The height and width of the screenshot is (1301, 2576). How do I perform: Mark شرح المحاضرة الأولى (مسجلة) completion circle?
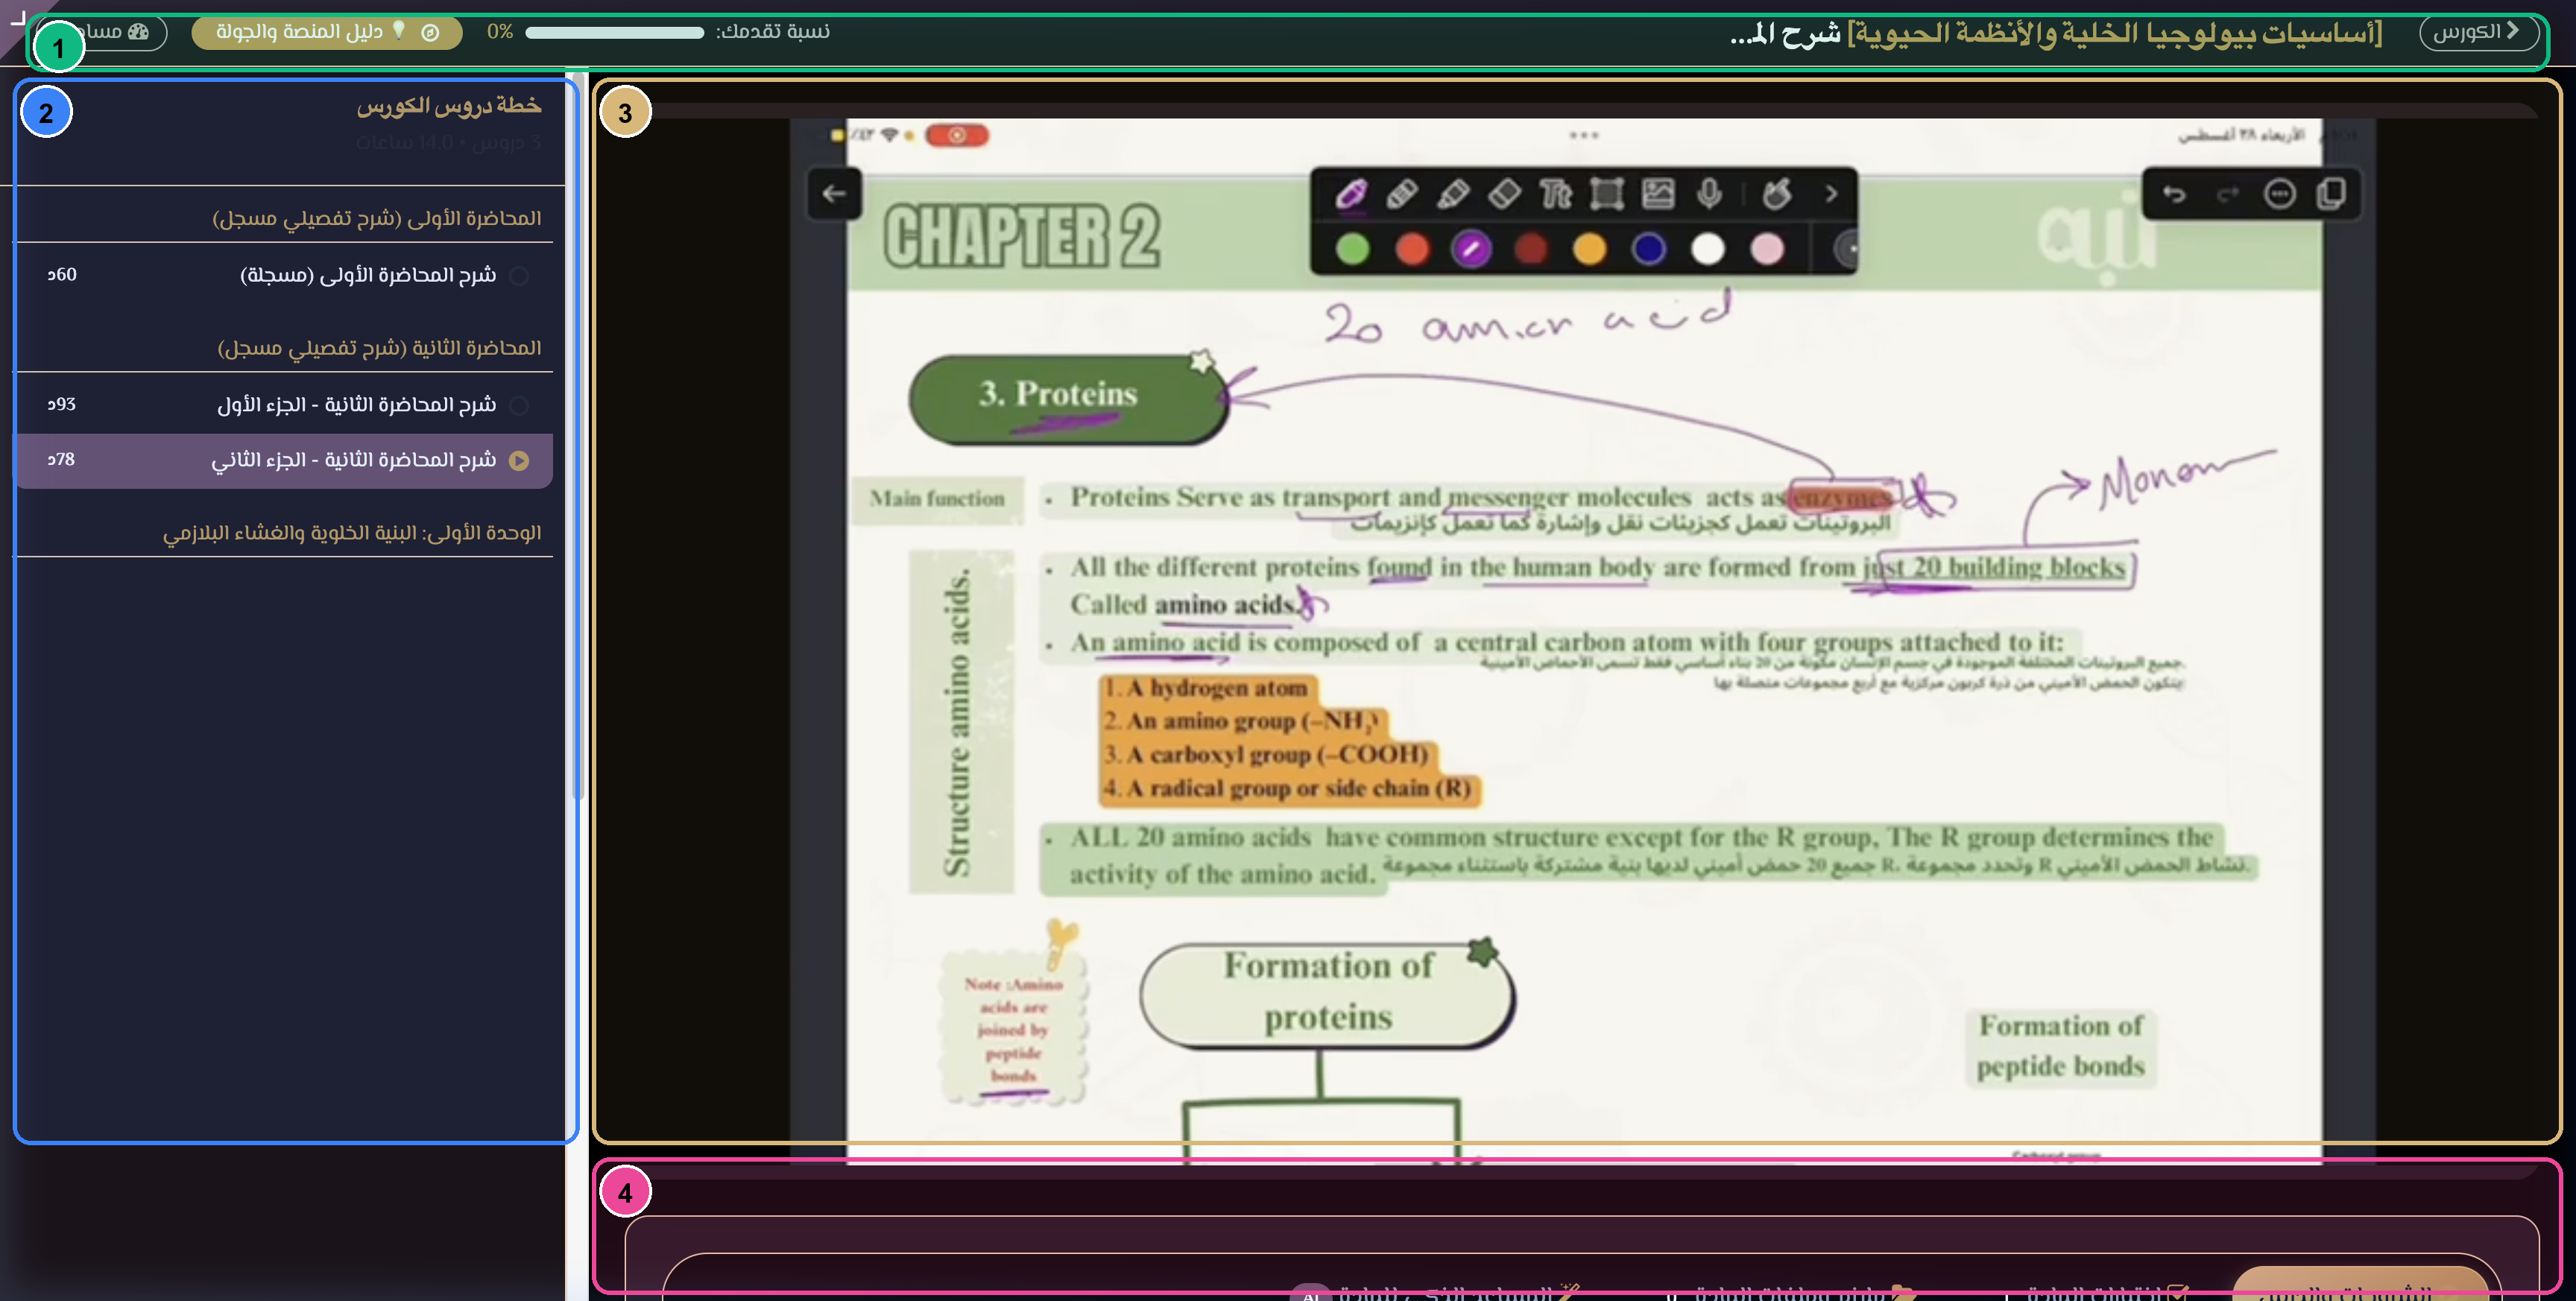click(x=519, y=275)
